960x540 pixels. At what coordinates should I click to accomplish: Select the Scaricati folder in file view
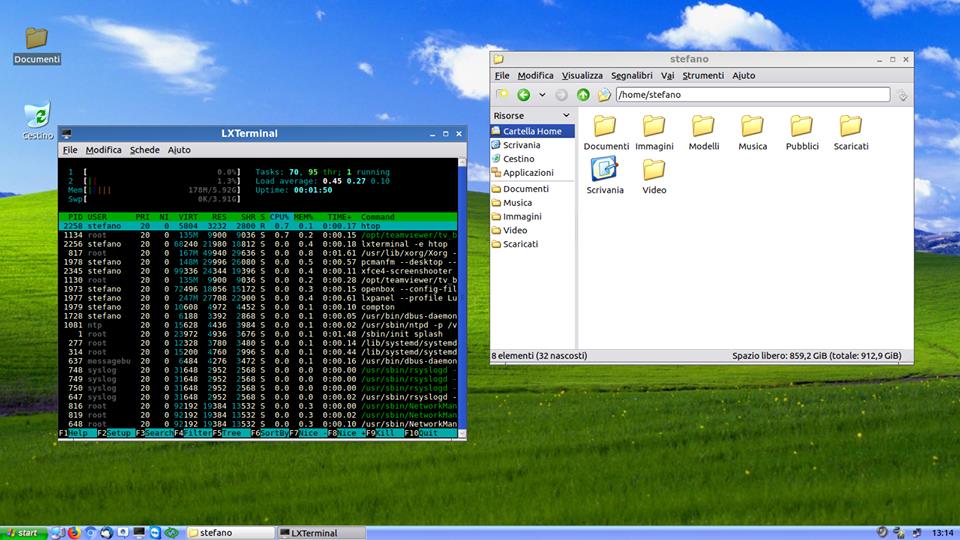click(851, 133)
